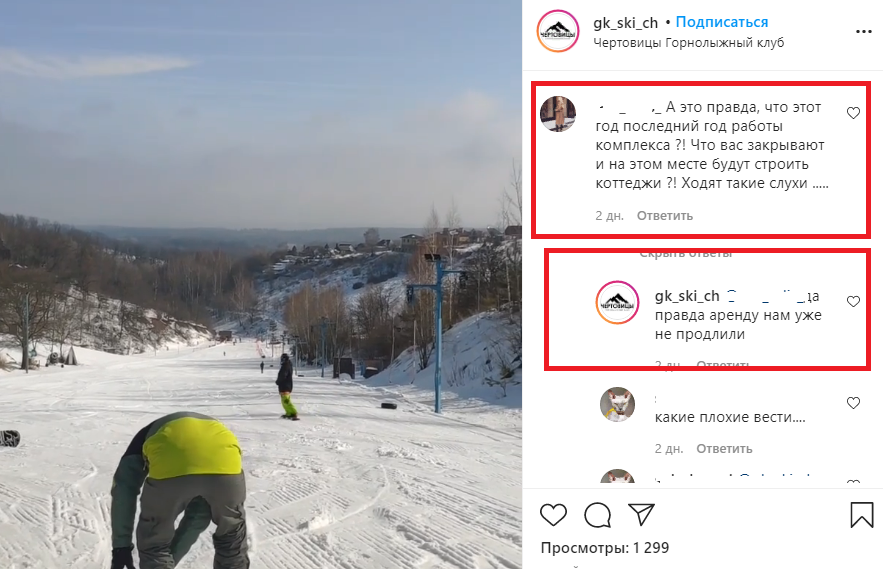883x569 pixels.
Task: Reply to "какие плохие вести" comment
Action: tap(724, 449)
